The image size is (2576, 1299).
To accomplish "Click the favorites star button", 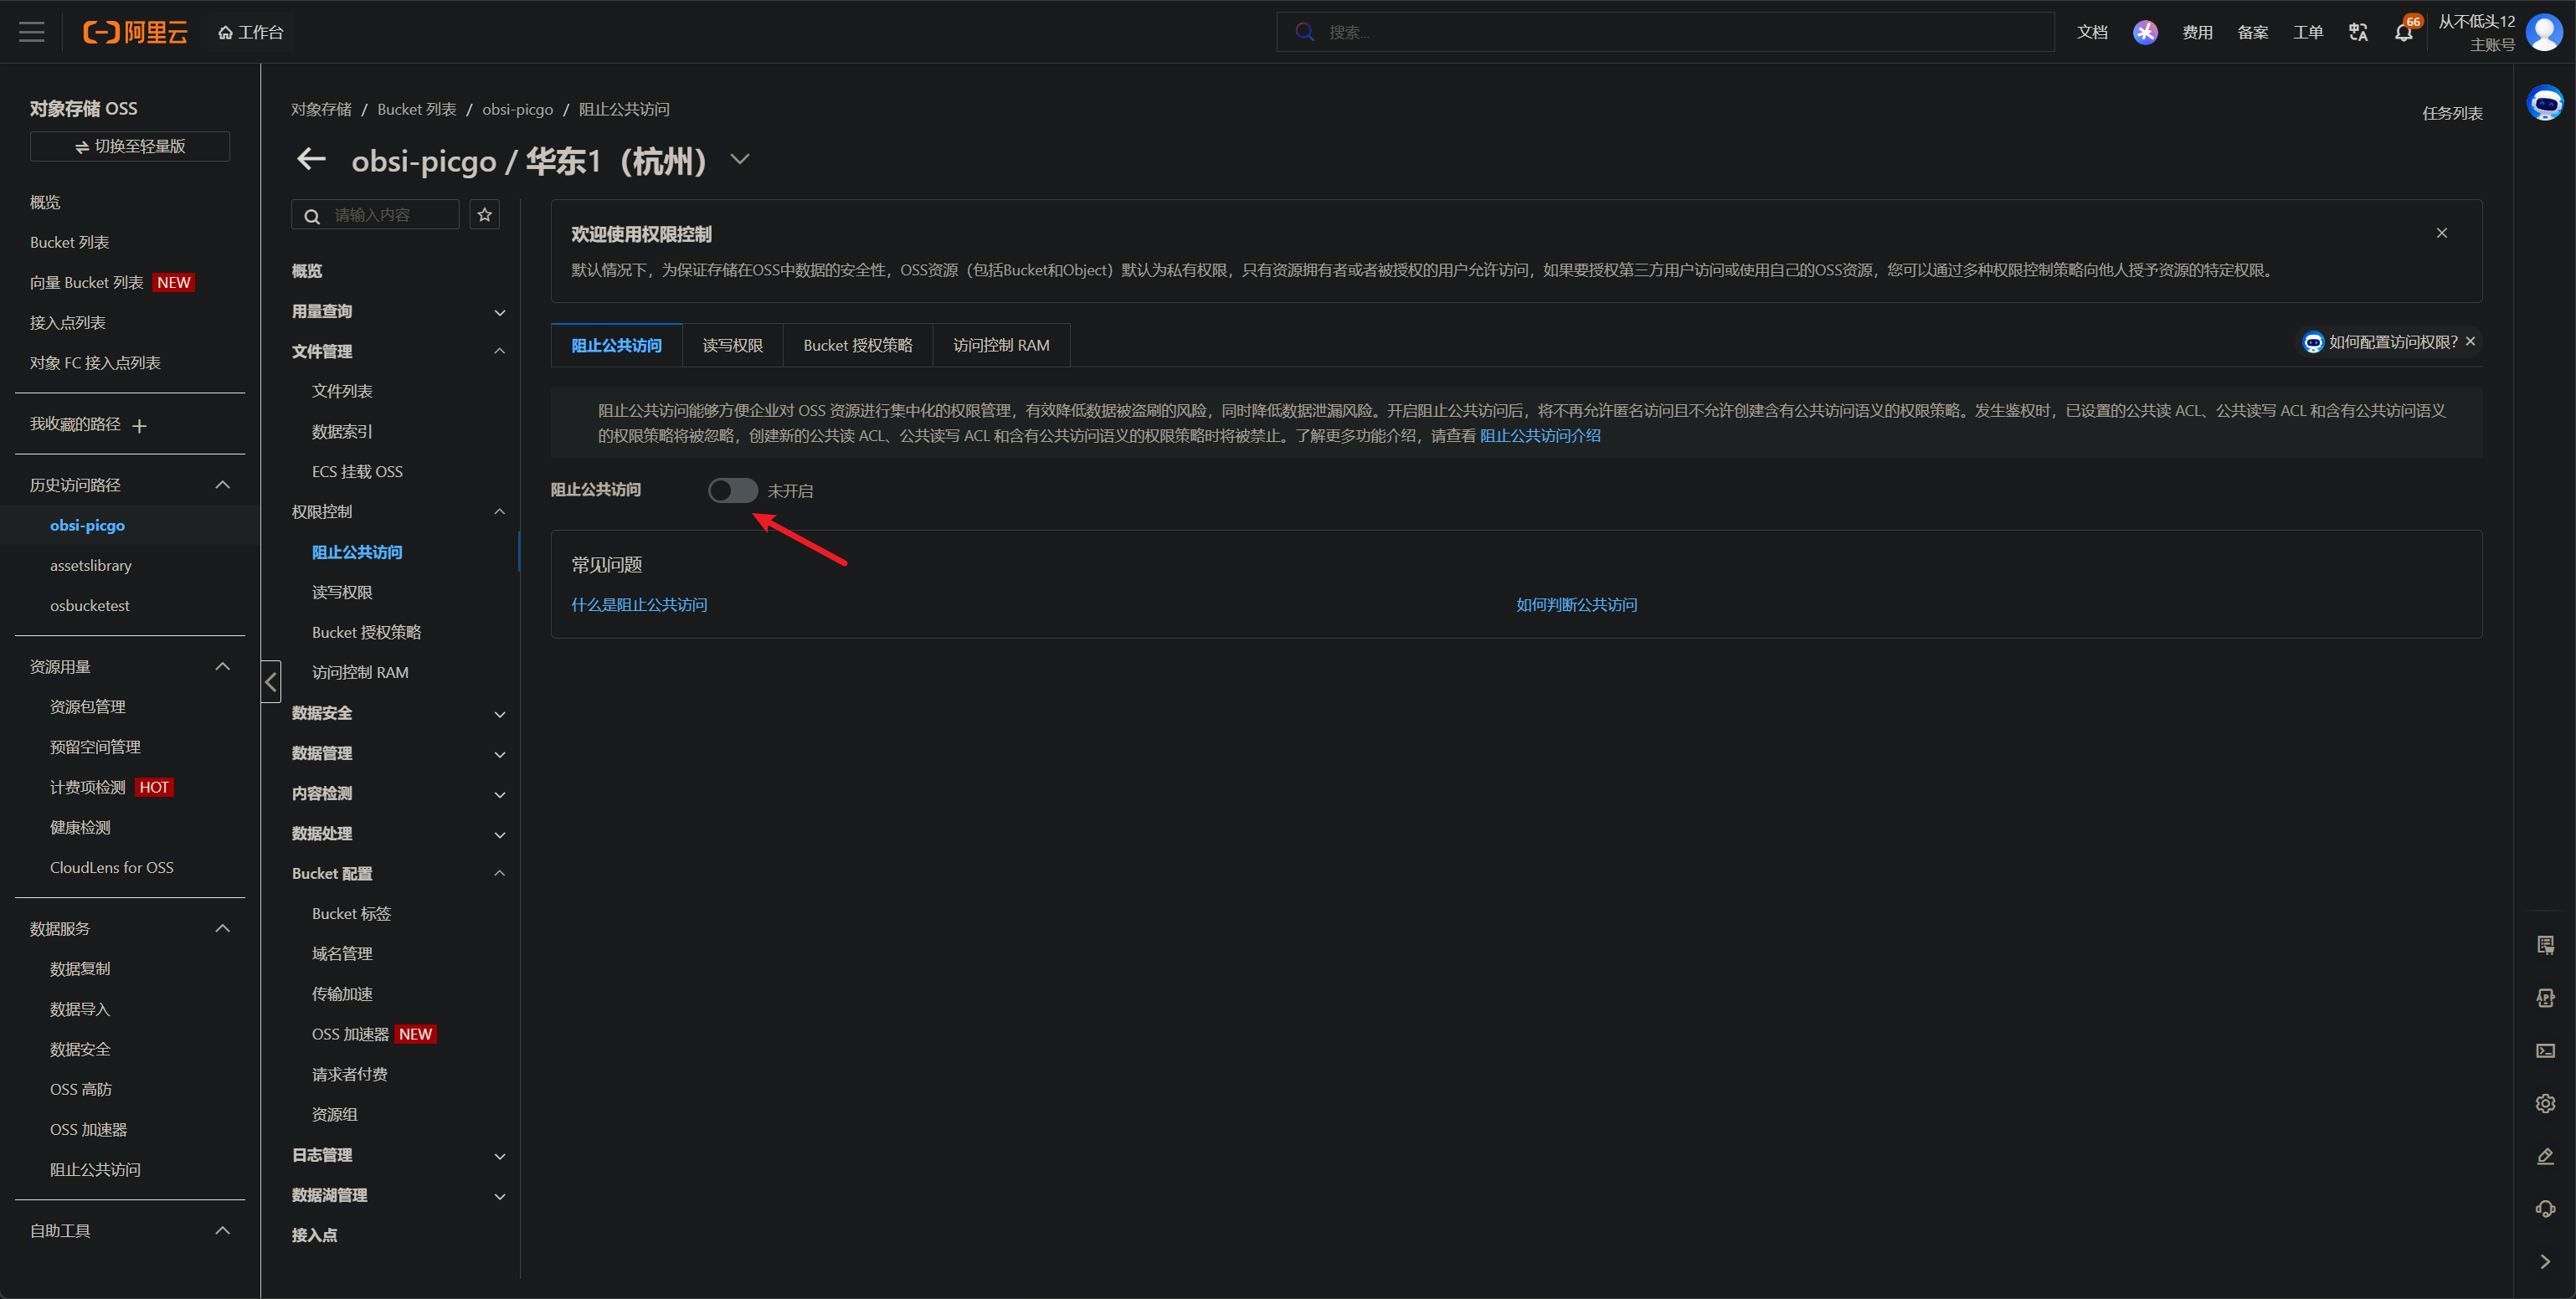I will [x=485, y=215].
